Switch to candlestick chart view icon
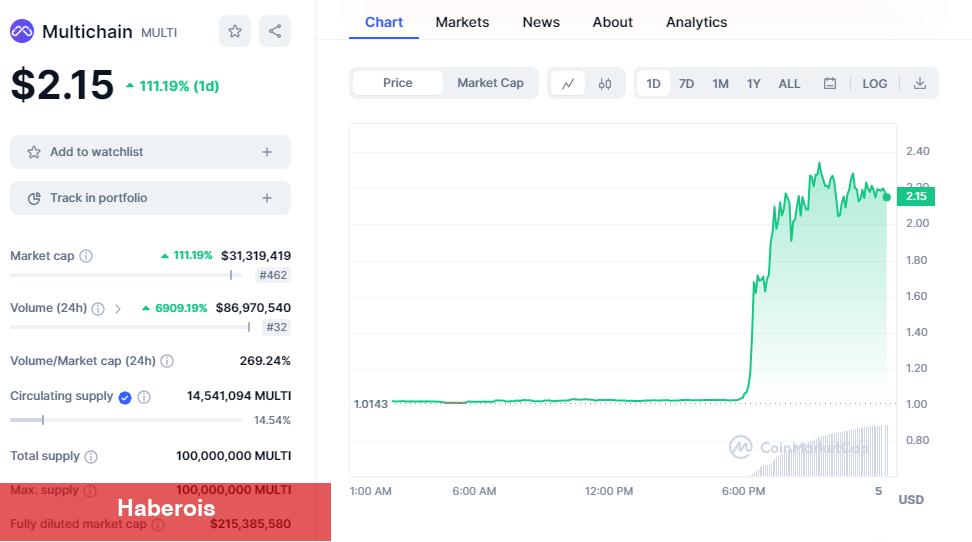Viewport: 972px width, 542px height. 605,84
